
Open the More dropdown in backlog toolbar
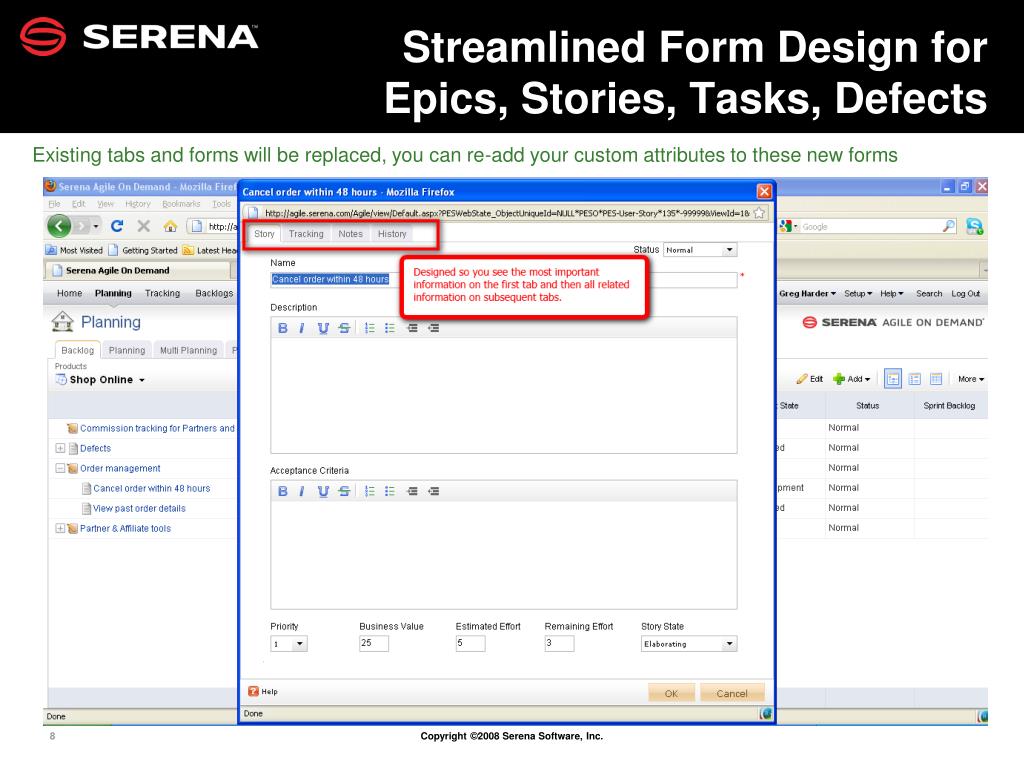coord(971,379)
